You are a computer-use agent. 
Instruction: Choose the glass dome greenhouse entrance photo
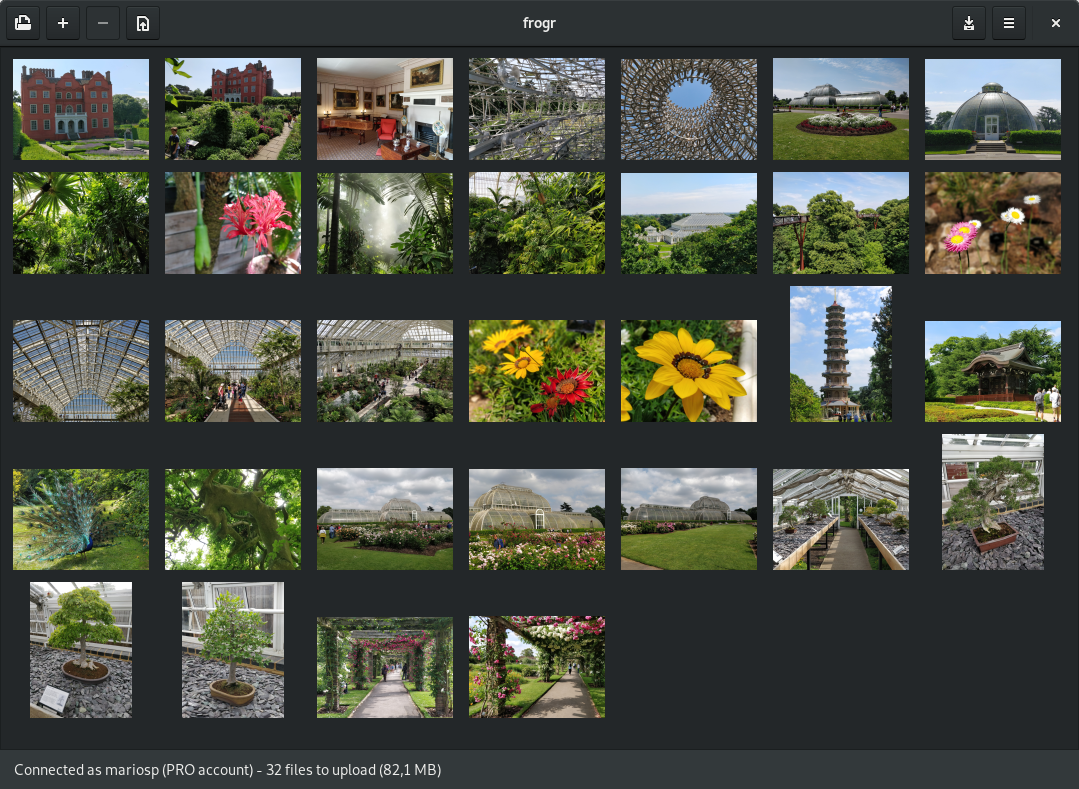click(993, 109)
